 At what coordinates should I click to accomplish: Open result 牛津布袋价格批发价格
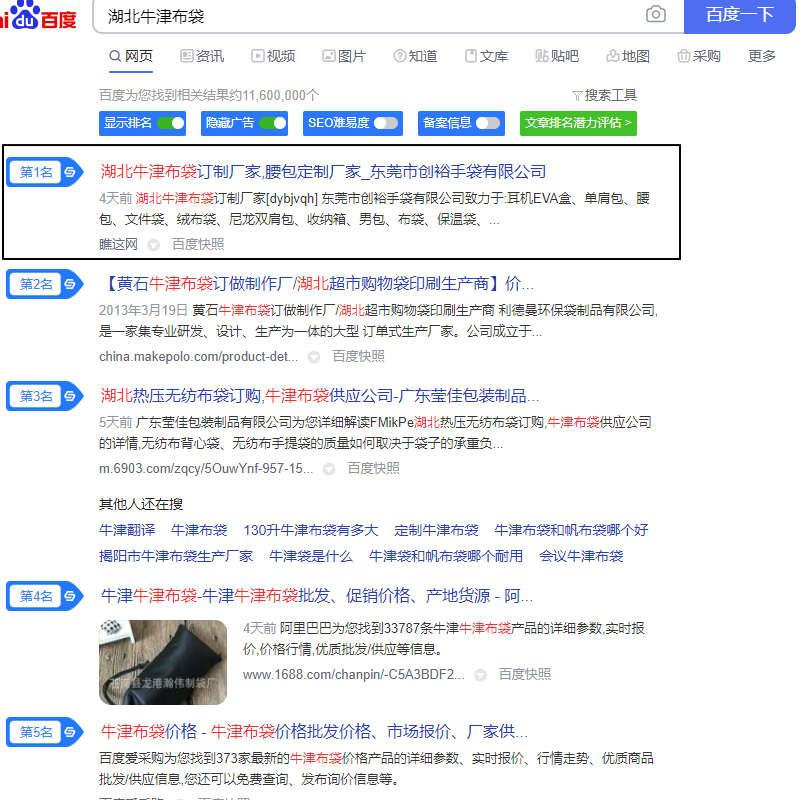[314, 732]
